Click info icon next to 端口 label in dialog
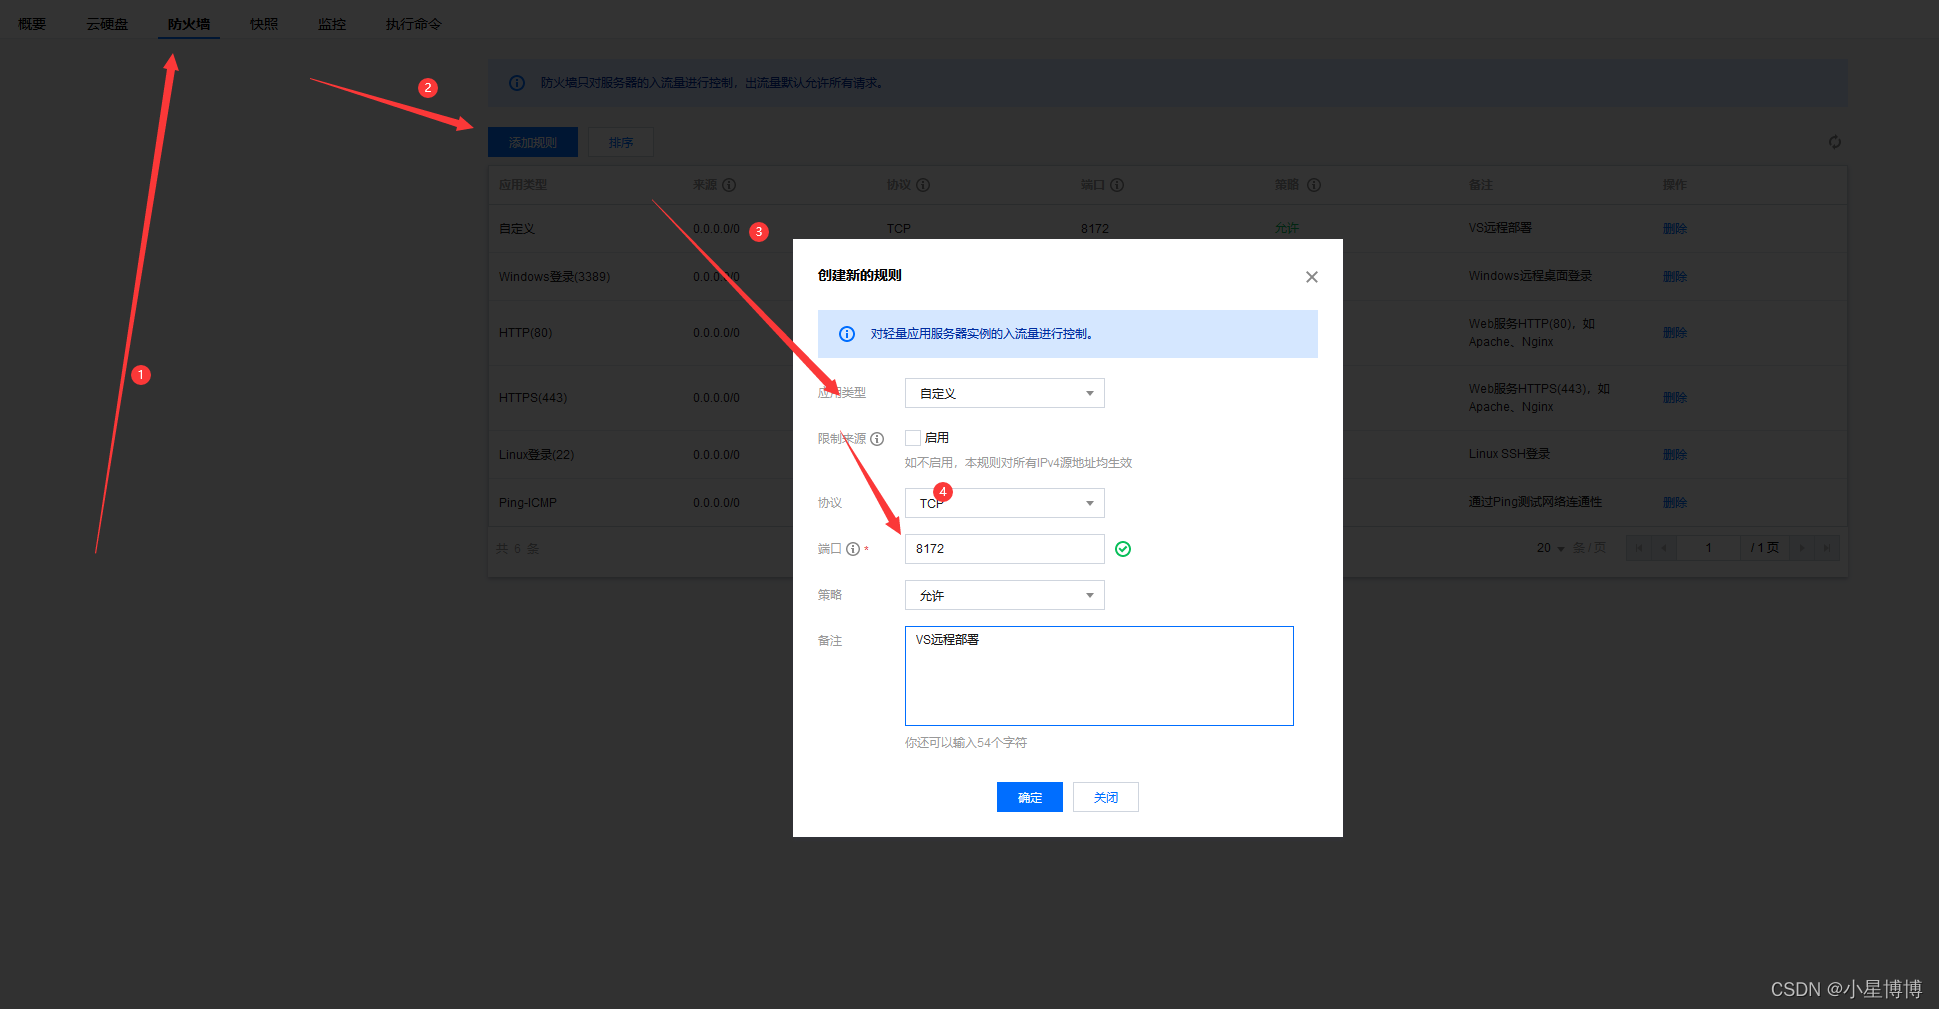This screenshot has width=1939, height=1009. 853,549
